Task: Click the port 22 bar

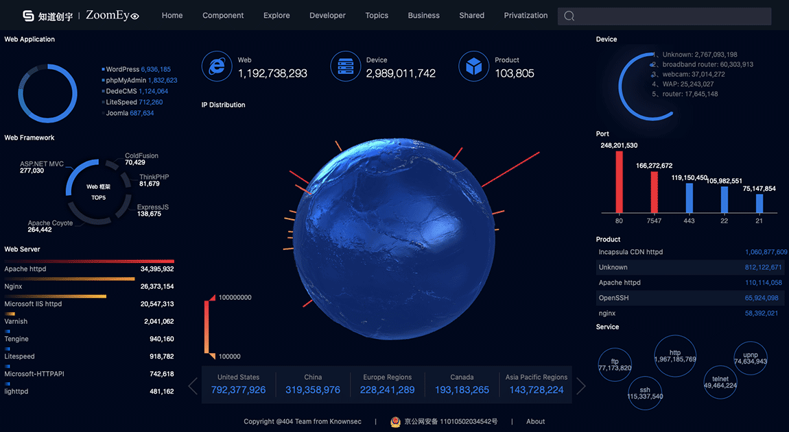Action: tap(724, 200)
